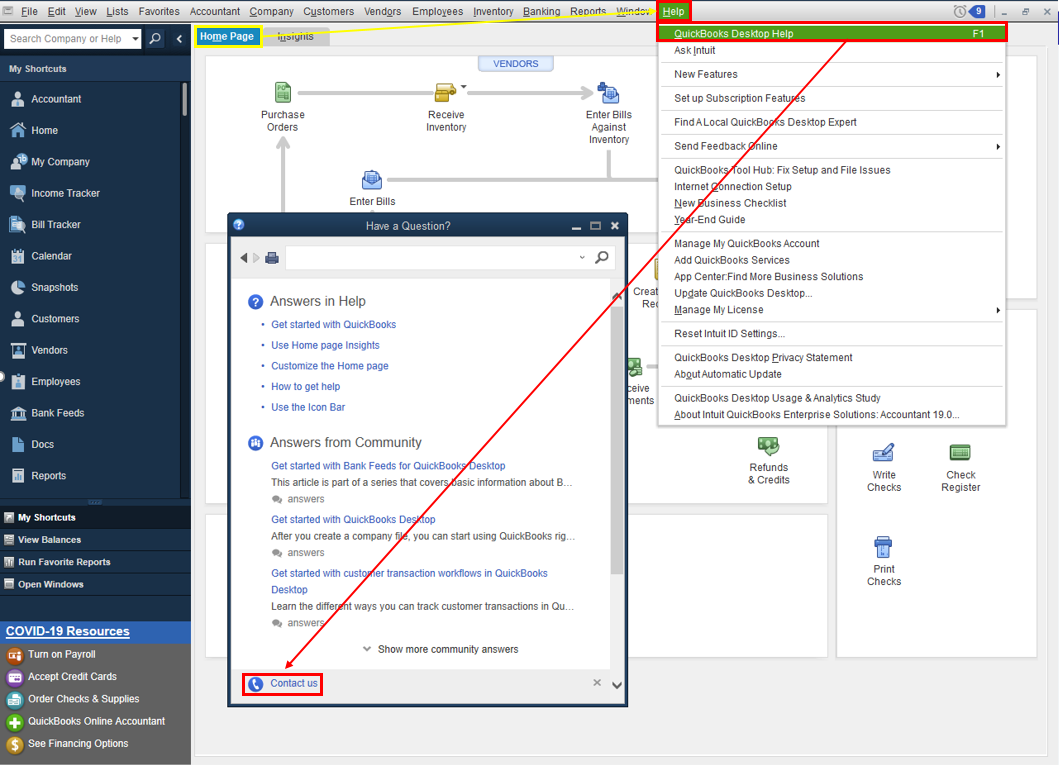Open the How to get help link
Screen dimensions: 1059x765
point(305,387)
